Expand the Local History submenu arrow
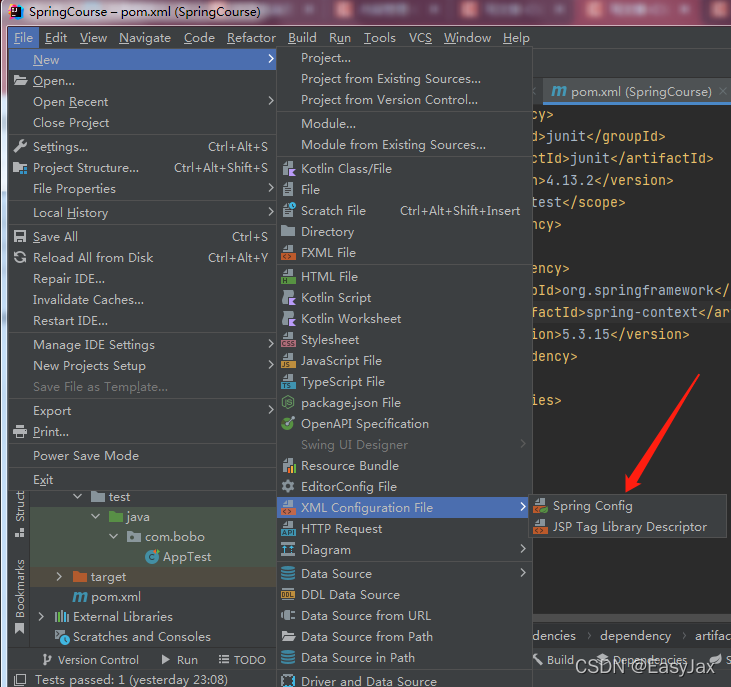Viewport: 731px width, 687px height. click(271, 212)
